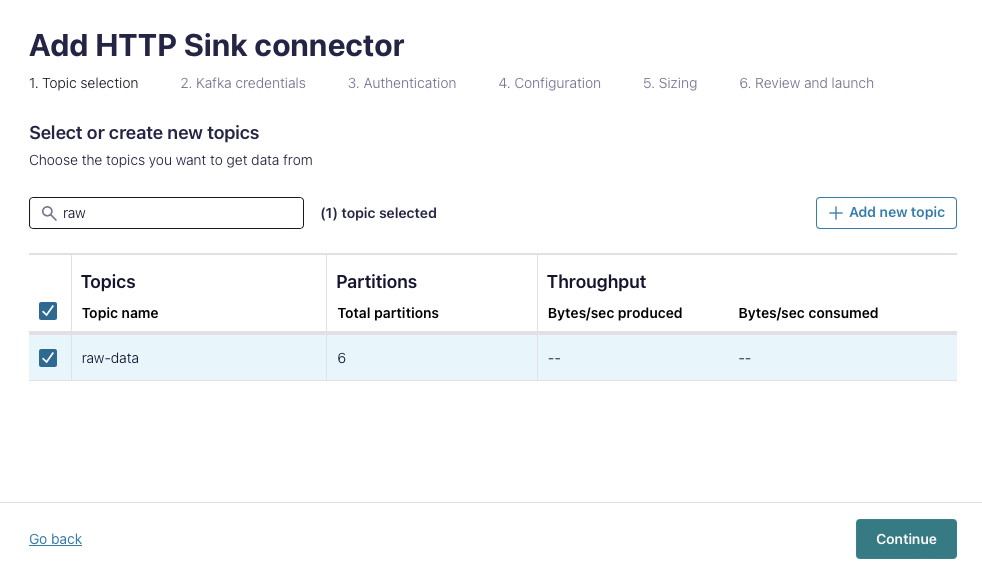Click the raw-data topic name
Viewport: 982px width, 569px height.
pos(110,357)
